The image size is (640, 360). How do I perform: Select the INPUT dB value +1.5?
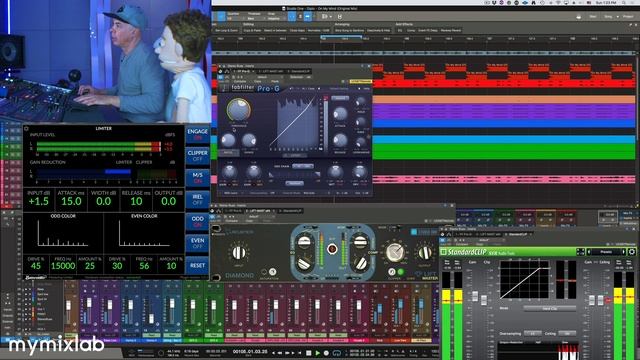click(x=39, y=201)
